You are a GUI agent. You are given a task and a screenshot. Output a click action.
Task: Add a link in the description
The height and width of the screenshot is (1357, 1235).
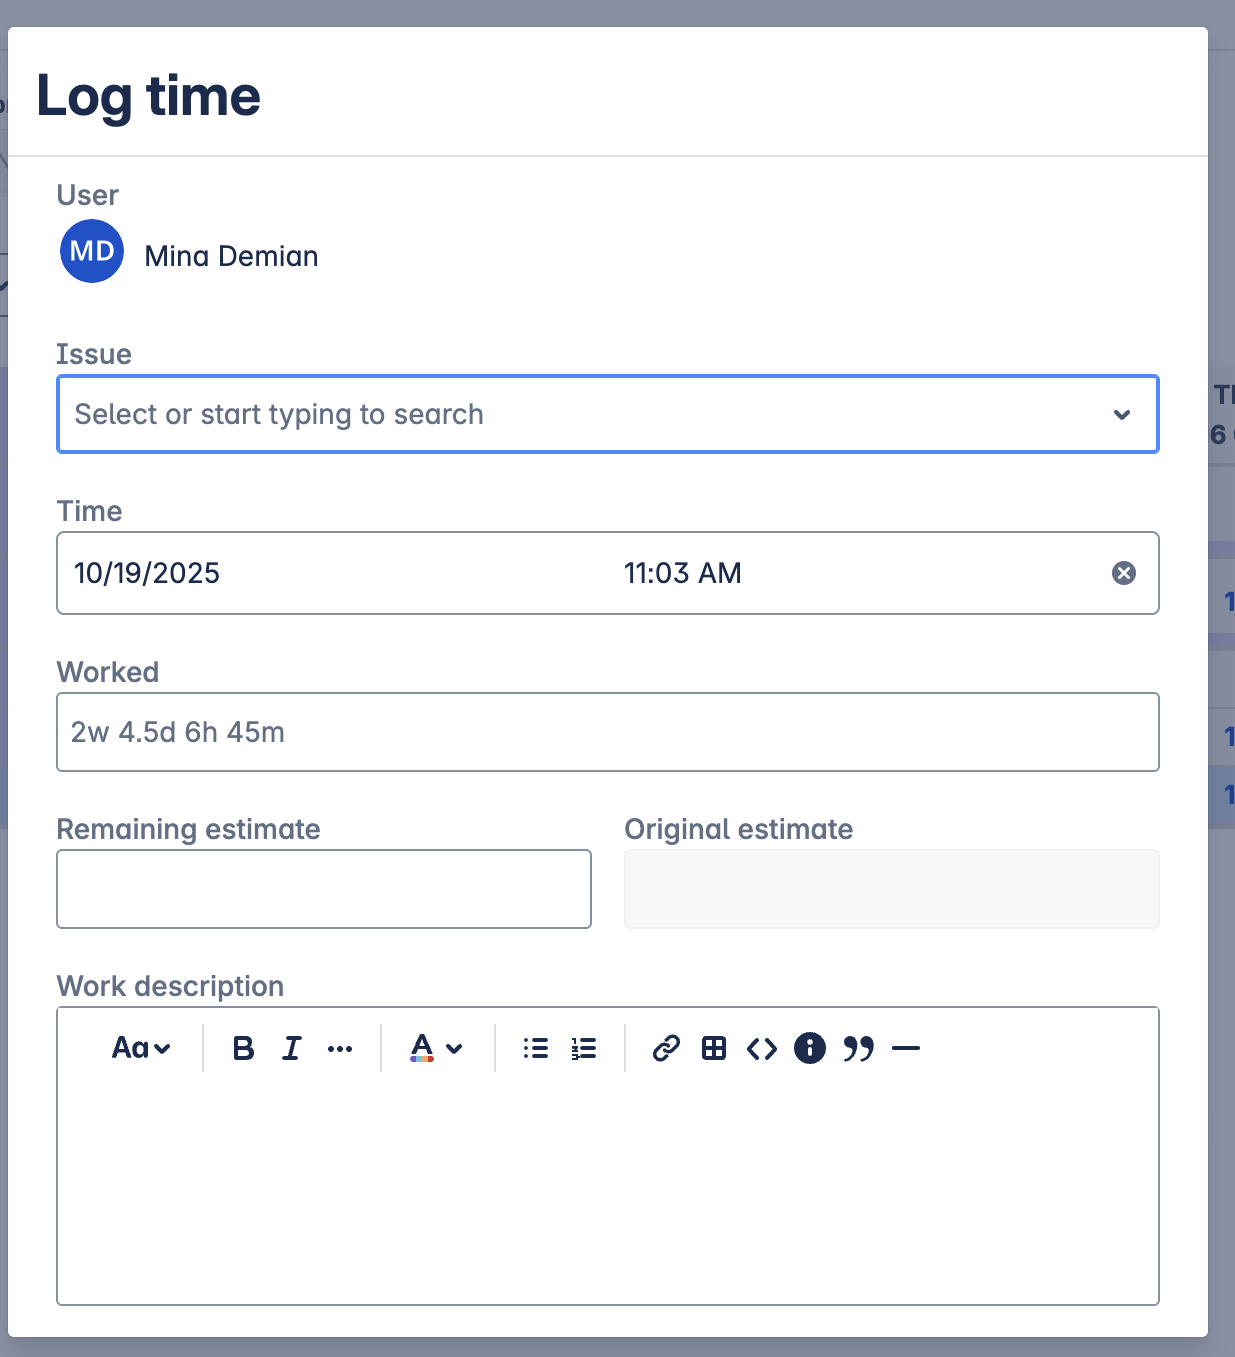coord(666,1048)
